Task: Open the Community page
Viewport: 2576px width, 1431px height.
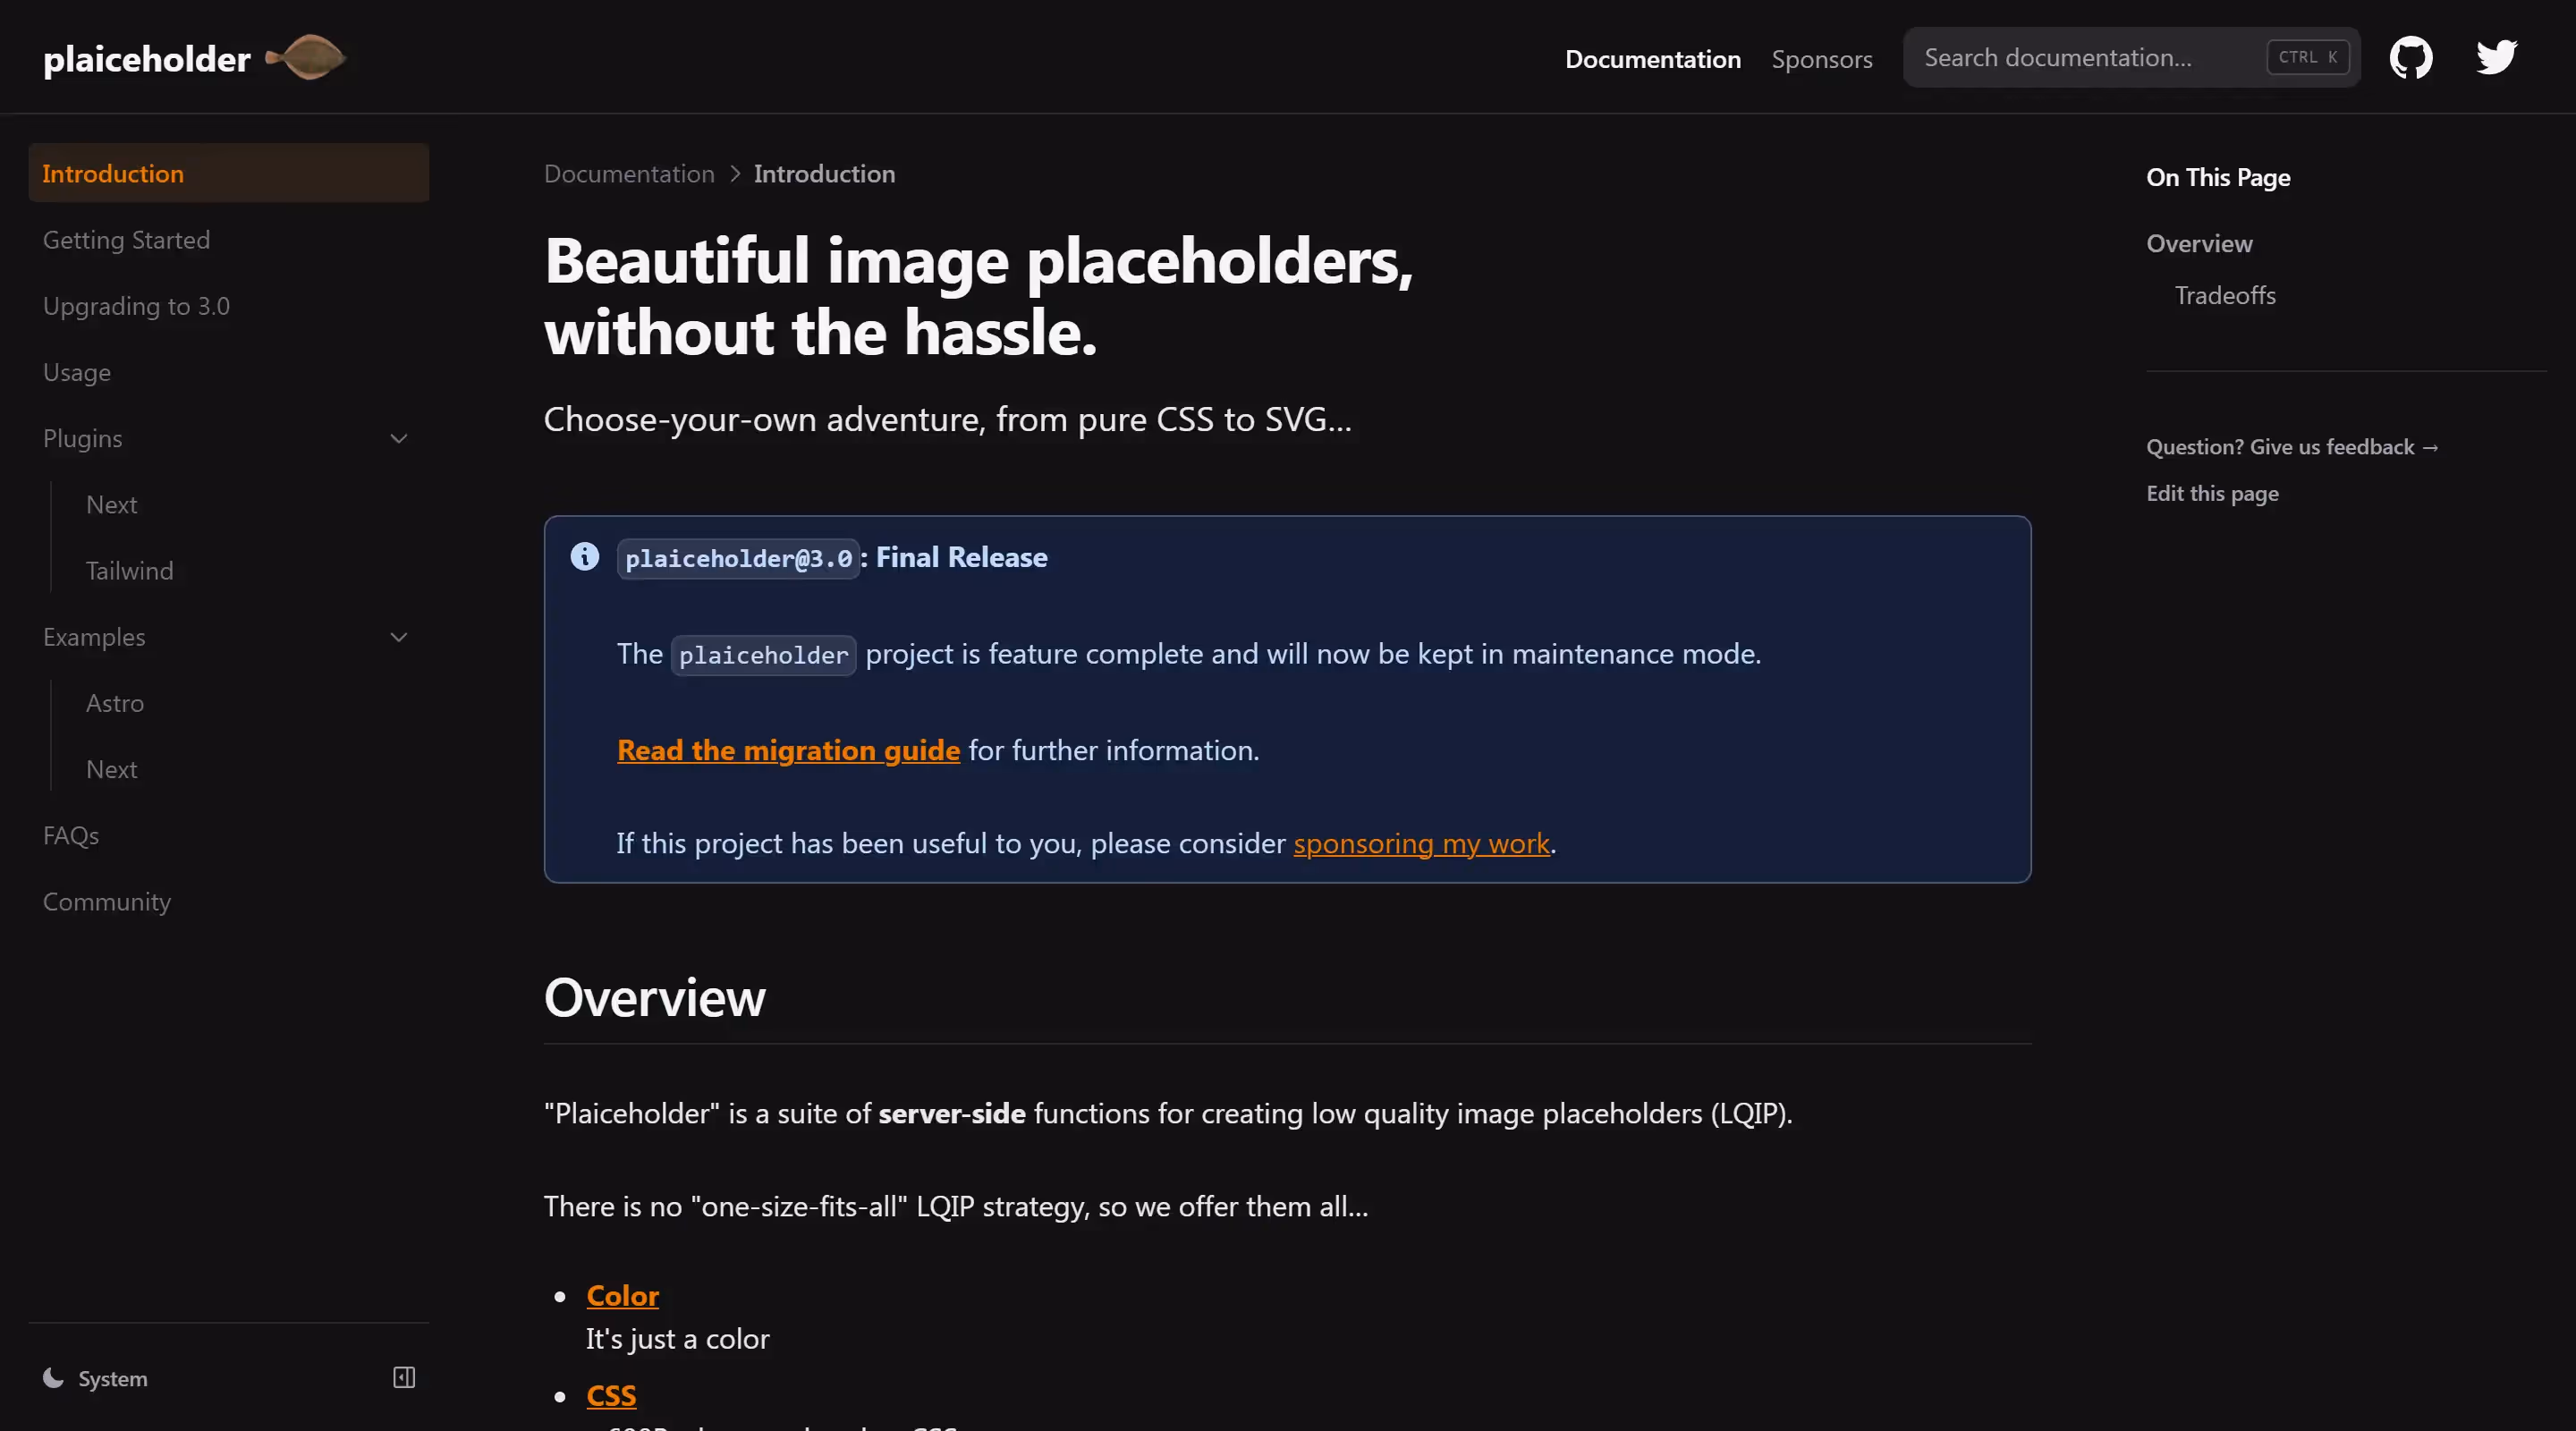Action: [x=107, y=901]
